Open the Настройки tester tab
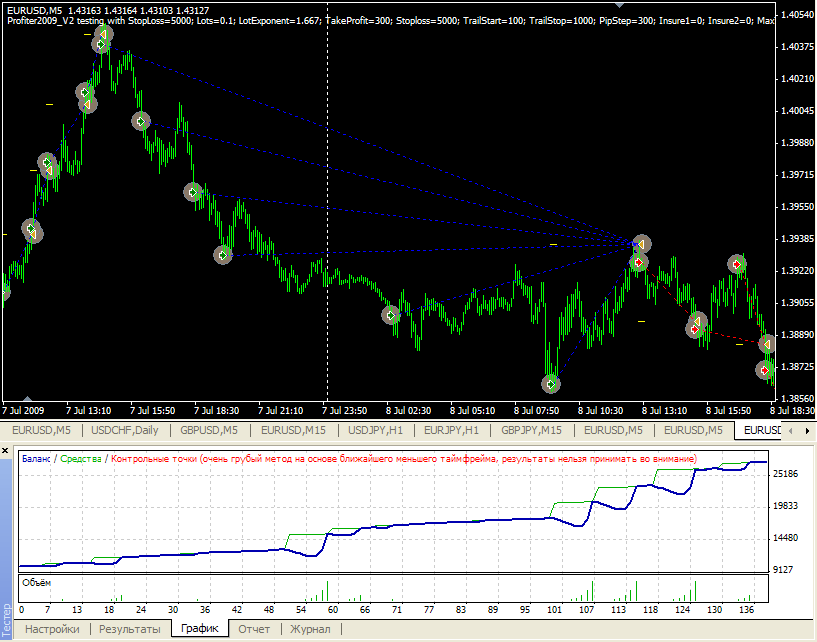The height and width of the screenshot is (642, 817). (53, 629)
